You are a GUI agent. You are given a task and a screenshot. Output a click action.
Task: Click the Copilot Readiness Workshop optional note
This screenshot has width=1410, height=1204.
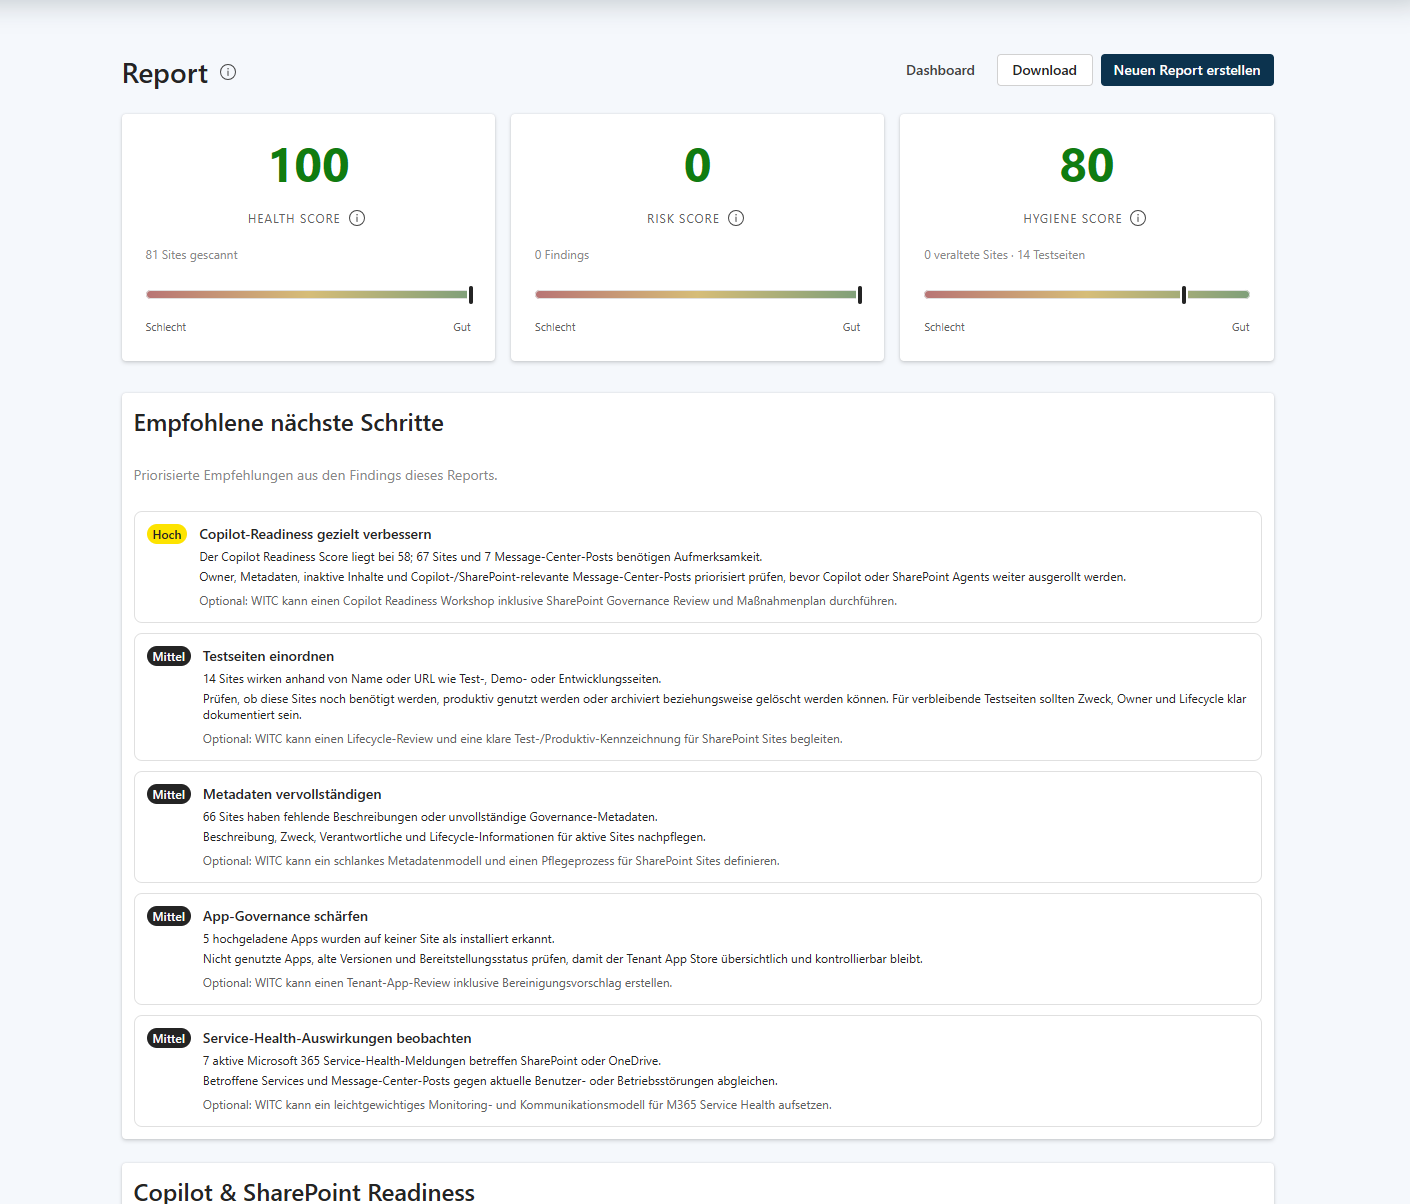click(548, 601)
